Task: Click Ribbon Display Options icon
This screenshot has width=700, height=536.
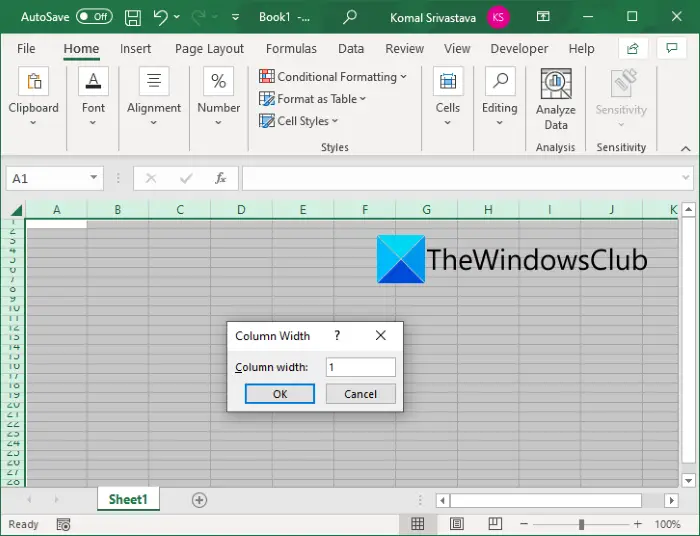Action: coord(543,17)
